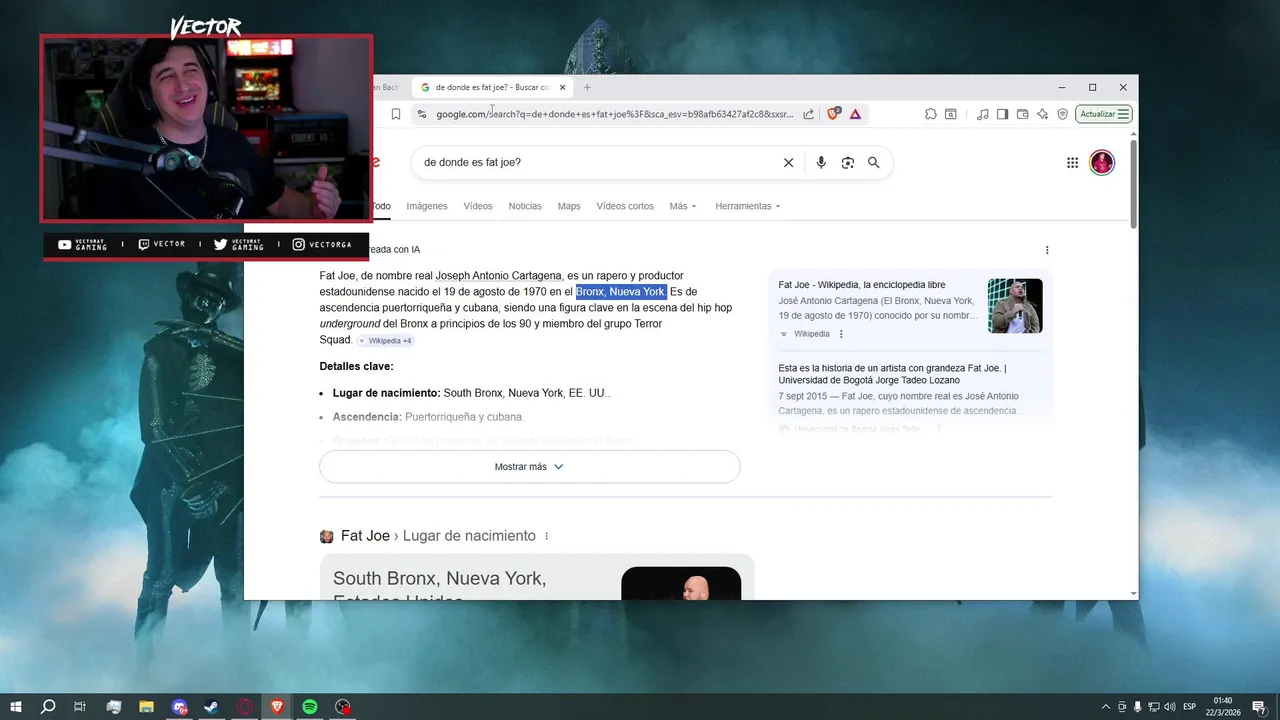Click the volume icon in system tray

point(1171,707)
